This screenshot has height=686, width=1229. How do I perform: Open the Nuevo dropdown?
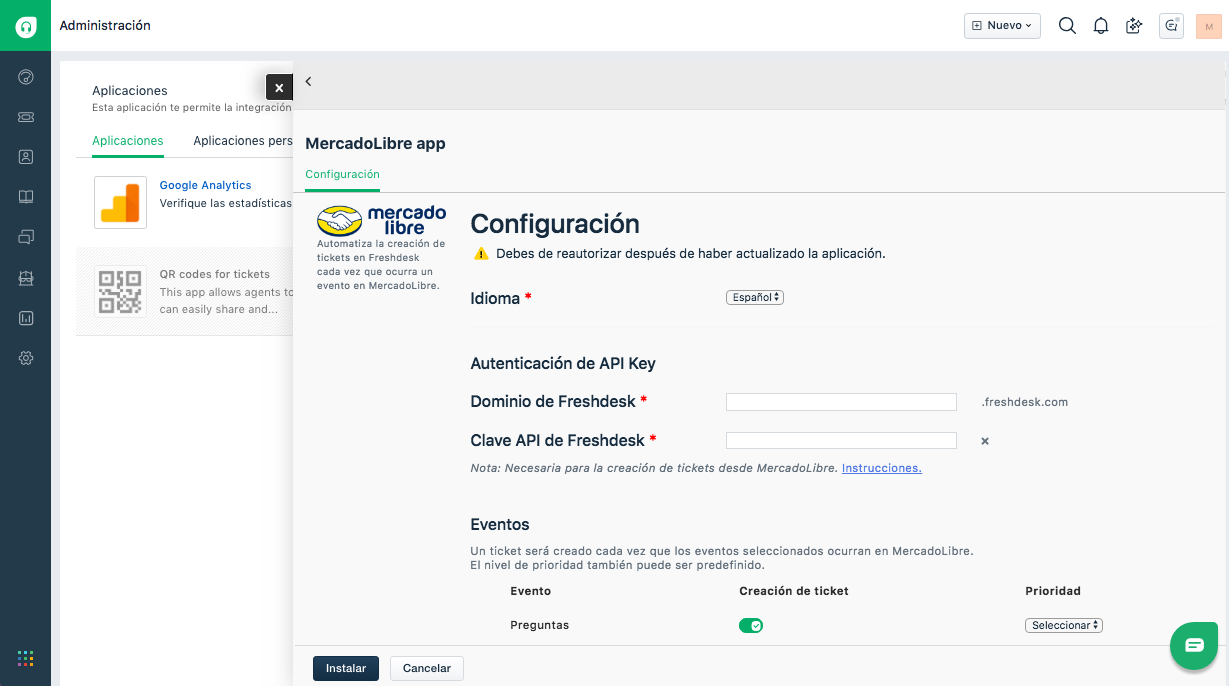(1002, 26)
